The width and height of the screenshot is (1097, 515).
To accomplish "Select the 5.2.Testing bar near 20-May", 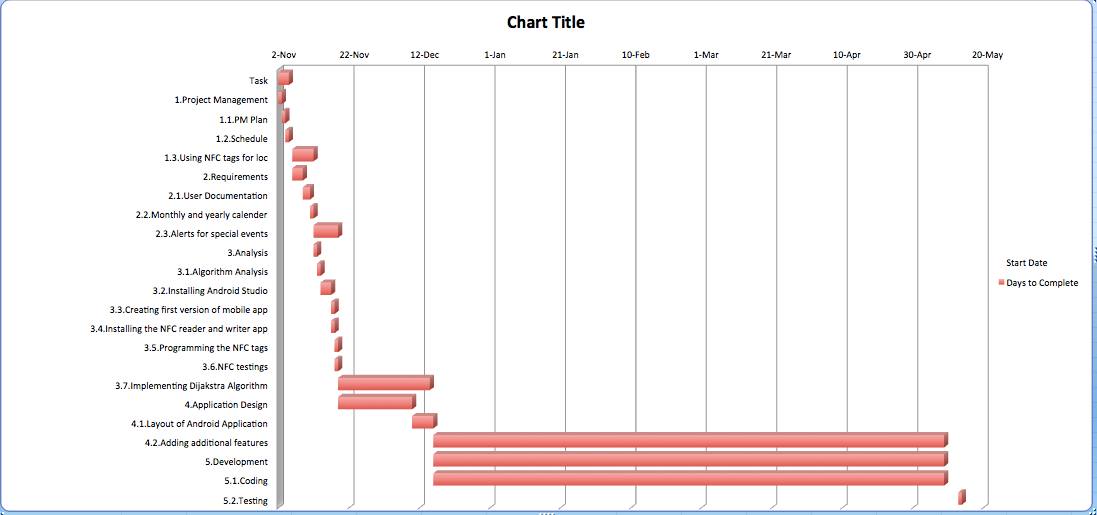I will (961, 497).
